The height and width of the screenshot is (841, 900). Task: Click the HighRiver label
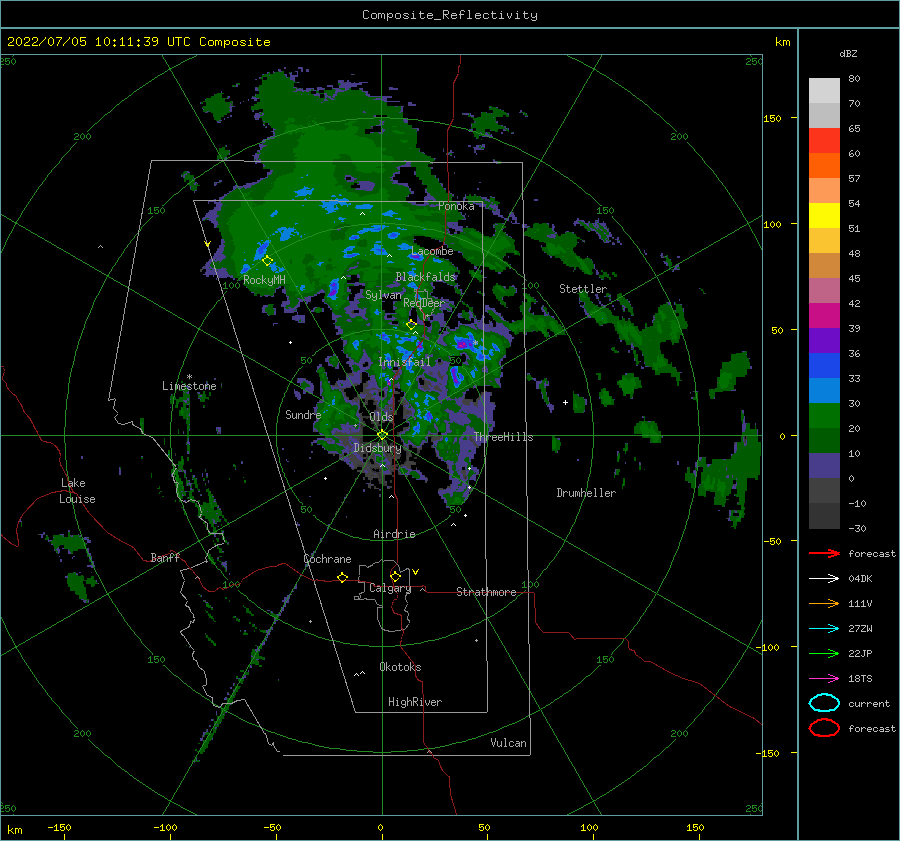click(x=415, y=702)
